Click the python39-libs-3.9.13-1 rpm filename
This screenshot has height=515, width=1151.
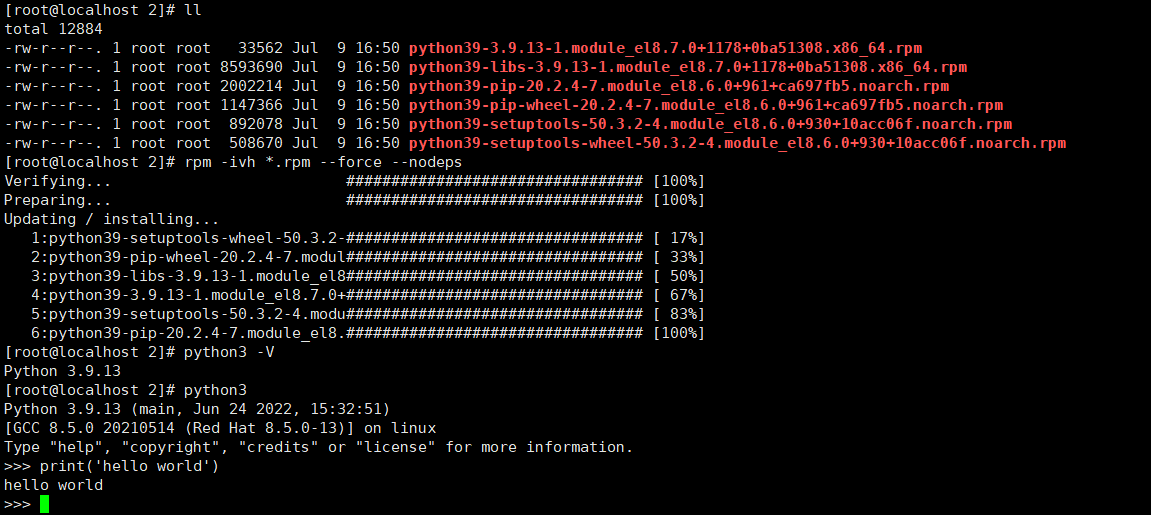click(x=688, y=67)
